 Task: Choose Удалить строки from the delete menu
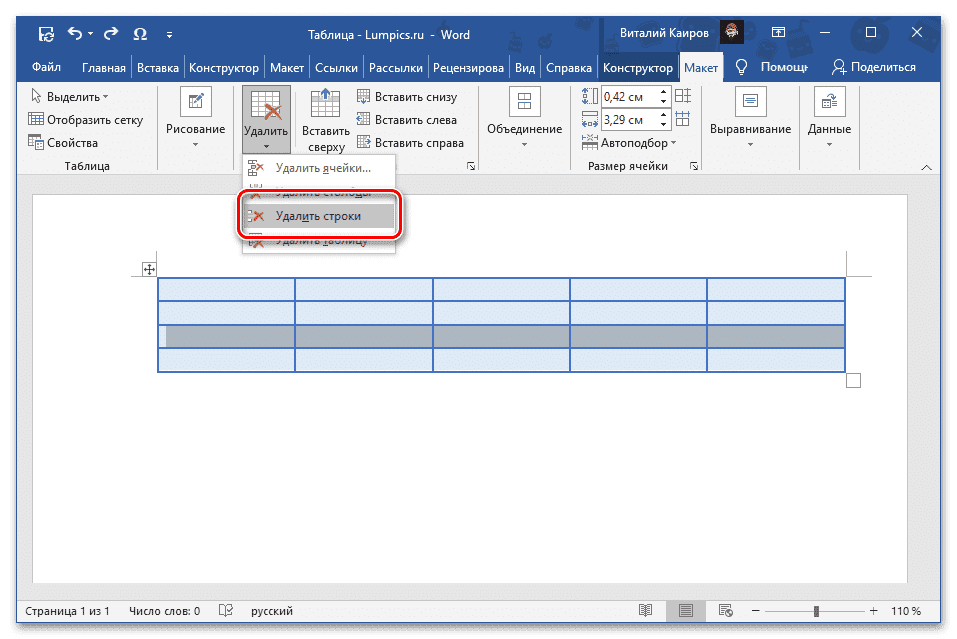[318, 214]
